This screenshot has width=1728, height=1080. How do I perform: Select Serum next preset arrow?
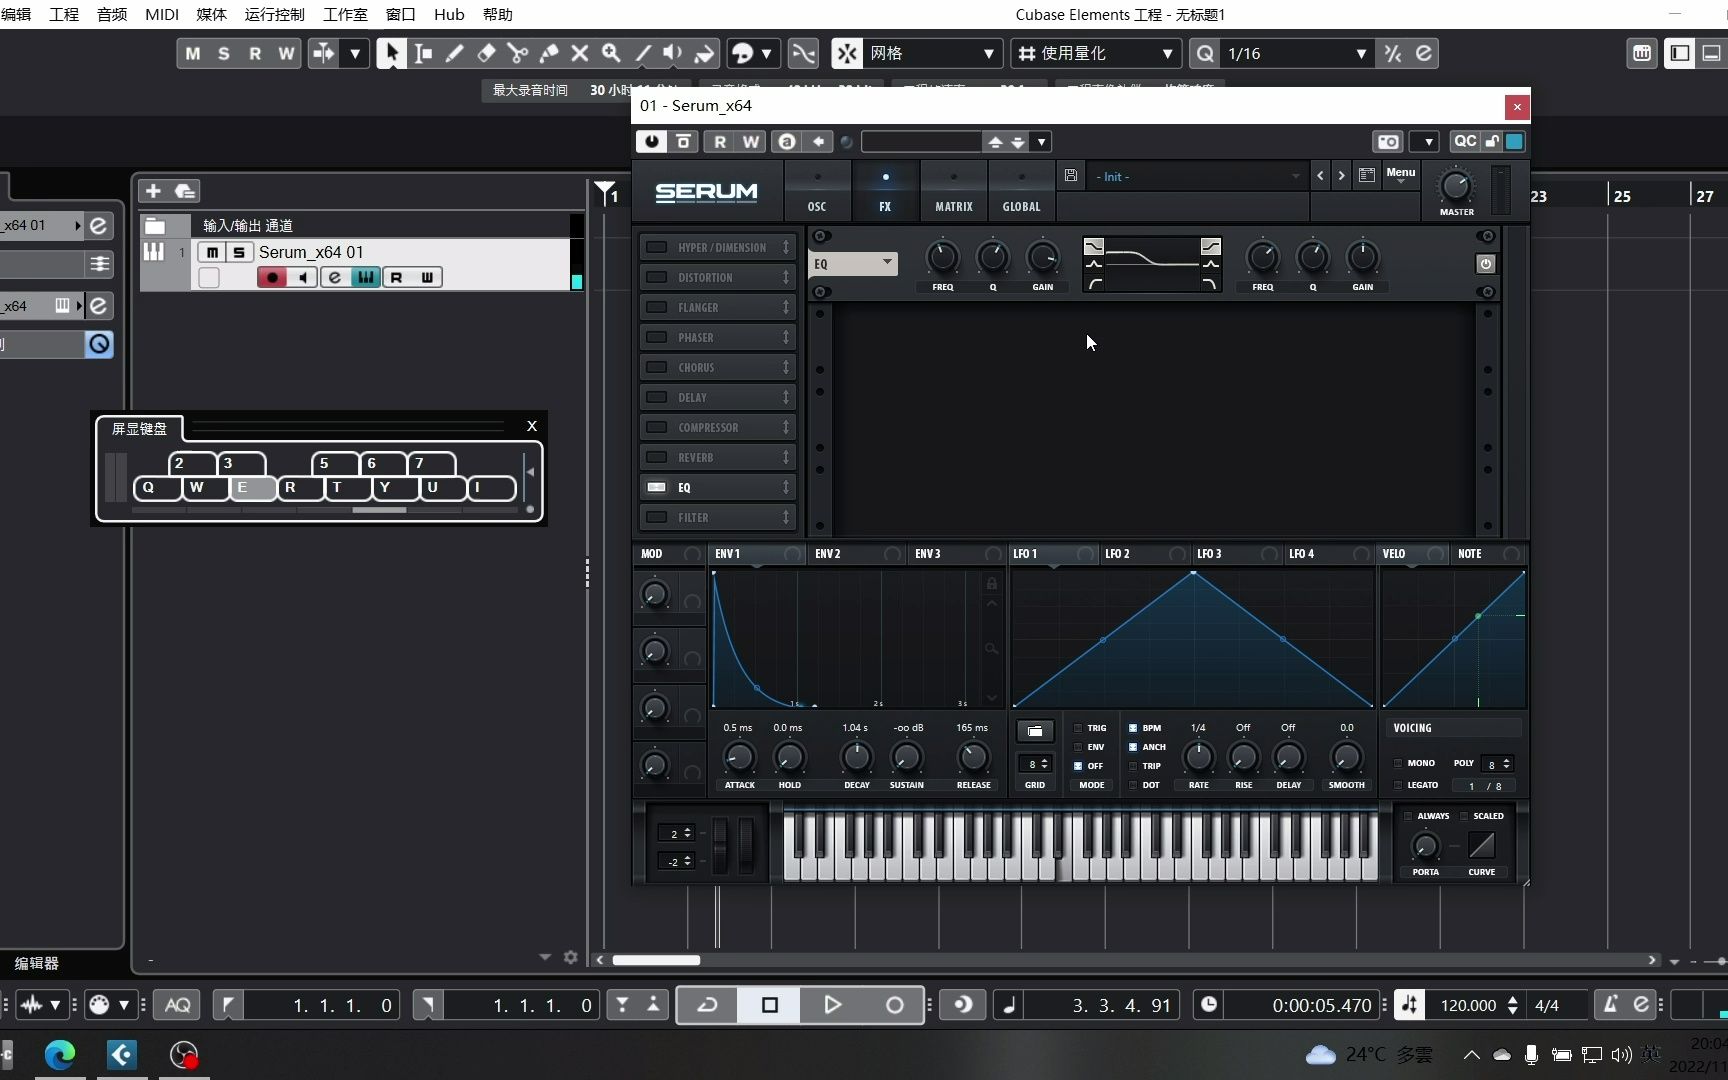pos(1341,176)
